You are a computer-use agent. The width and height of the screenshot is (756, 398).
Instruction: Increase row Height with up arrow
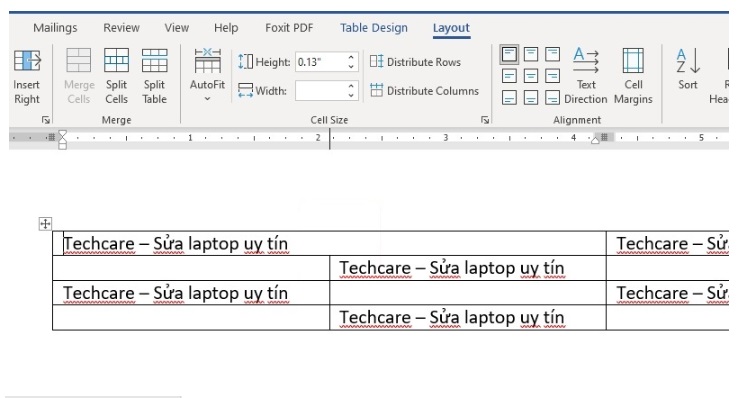click(x=351, y=57)
